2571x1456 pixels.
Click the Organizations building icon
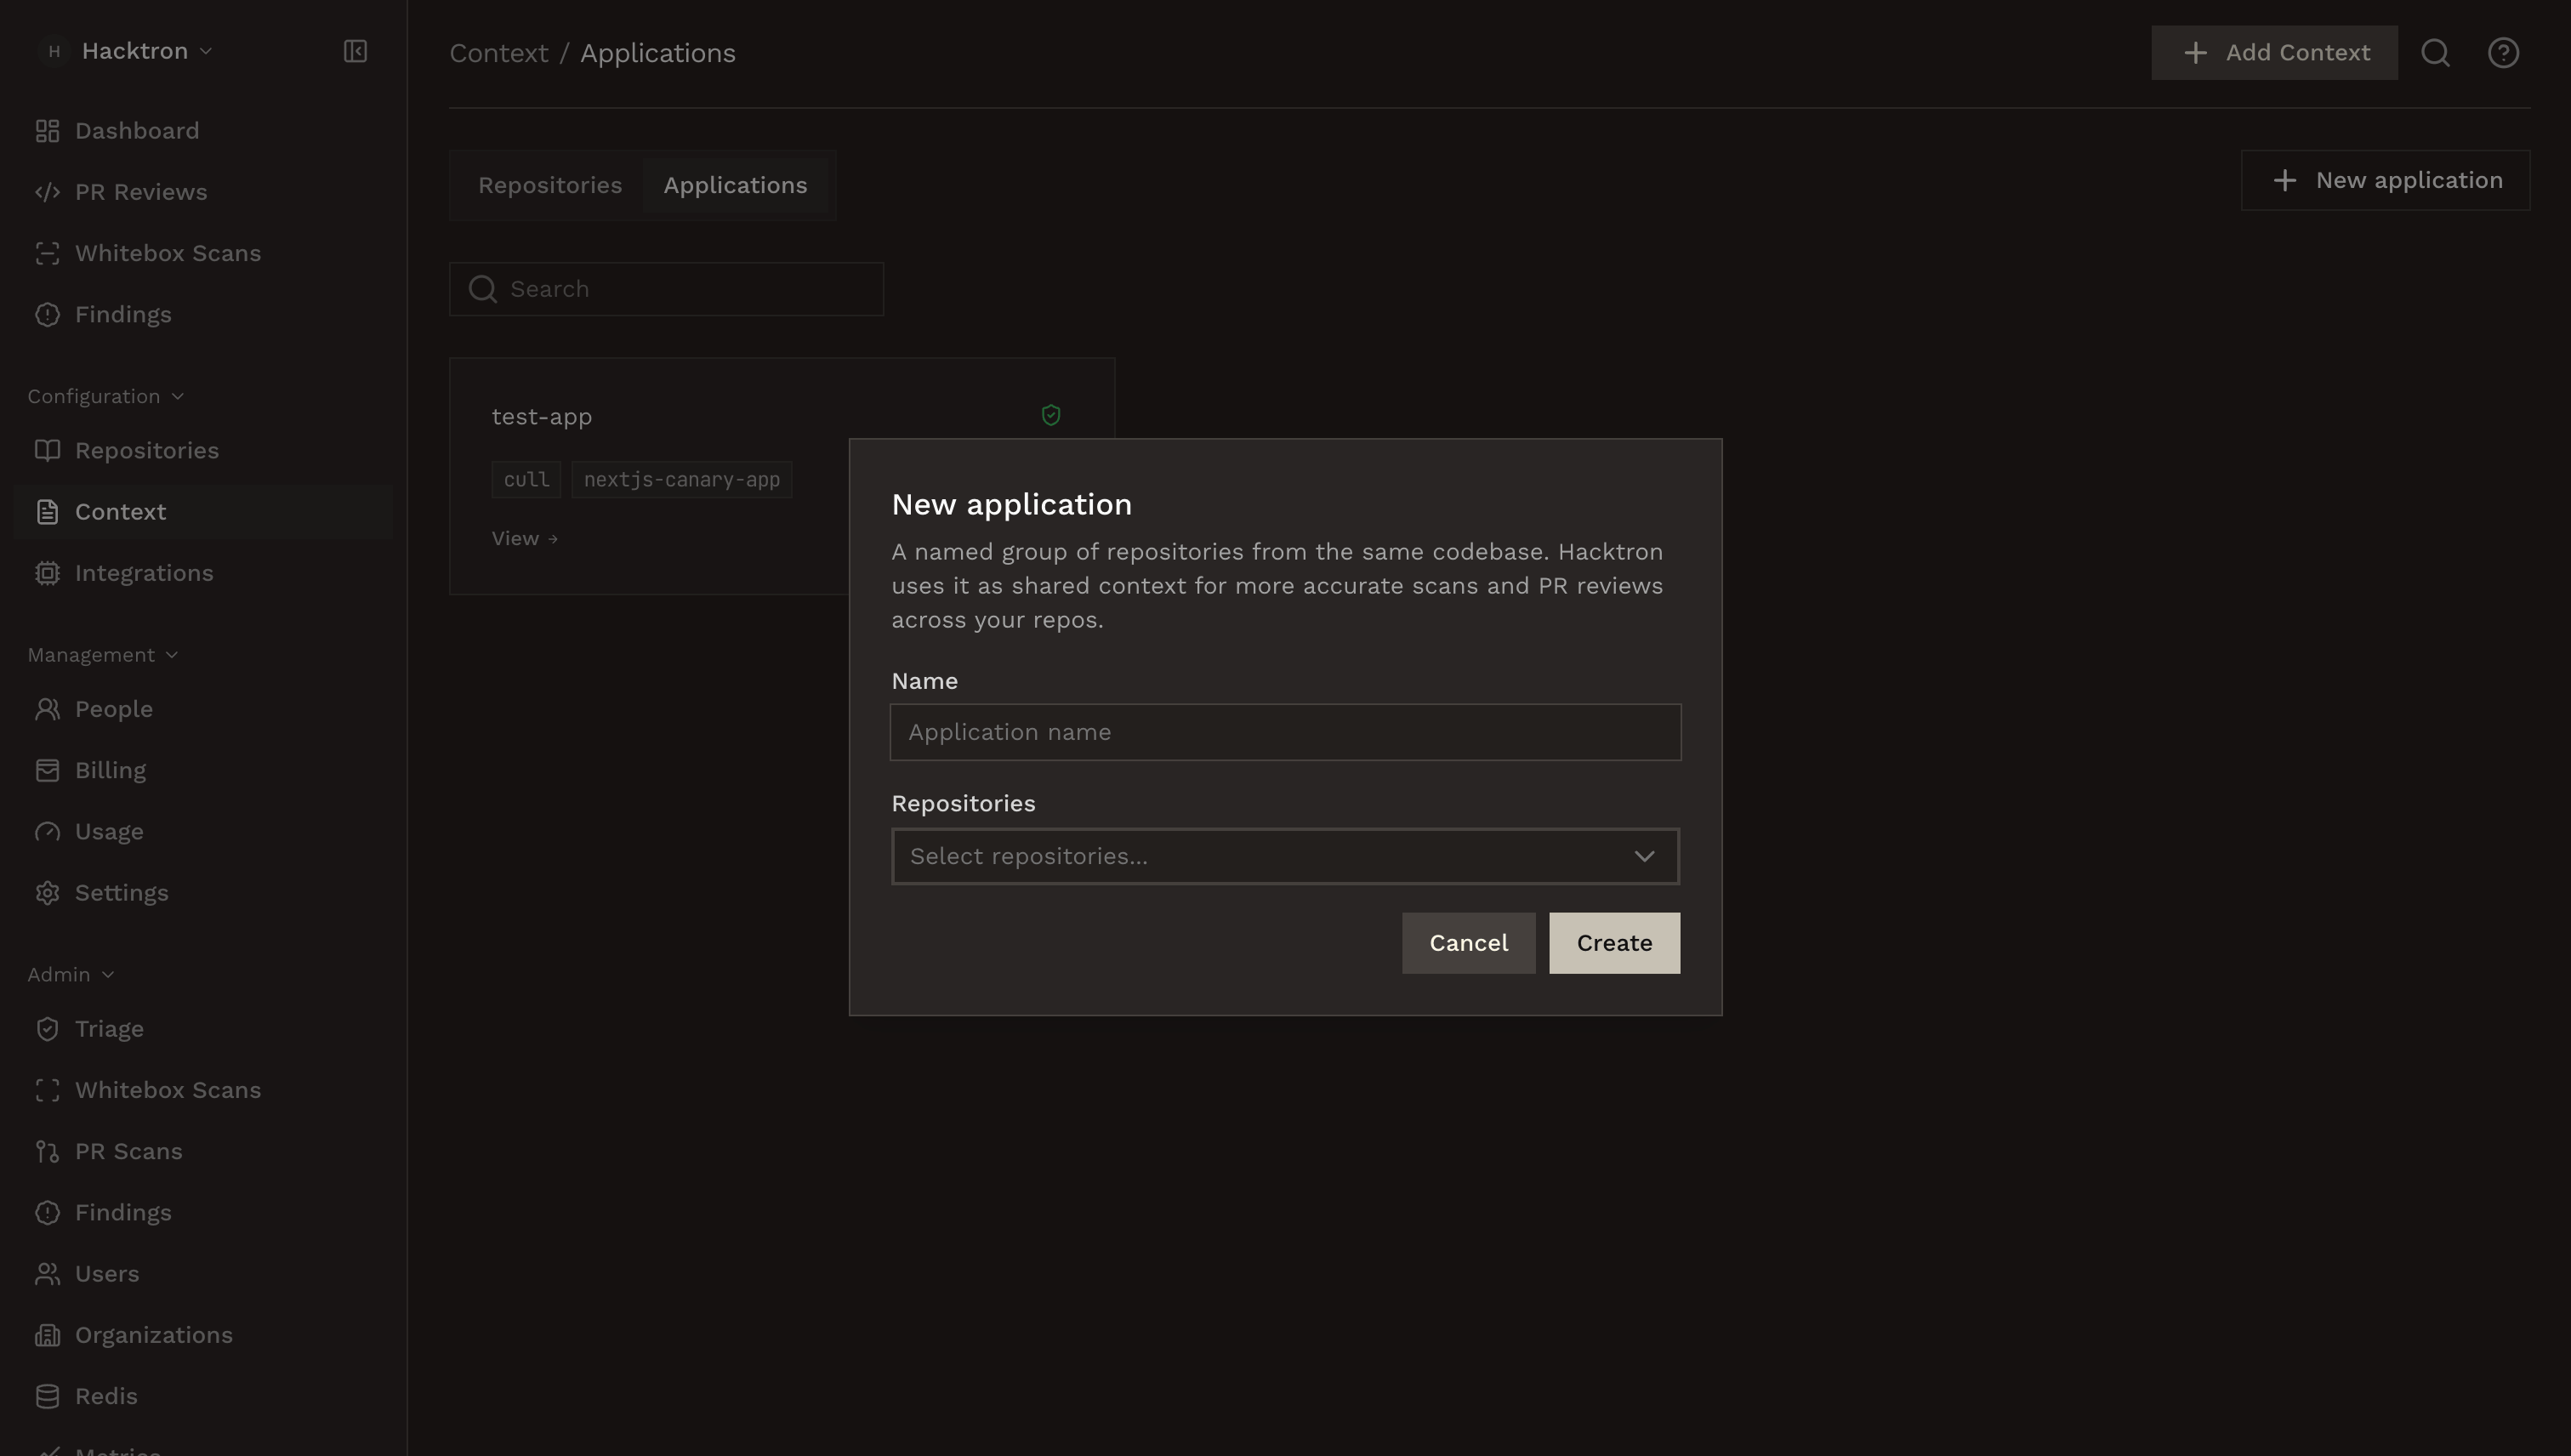pos(47,1335)
